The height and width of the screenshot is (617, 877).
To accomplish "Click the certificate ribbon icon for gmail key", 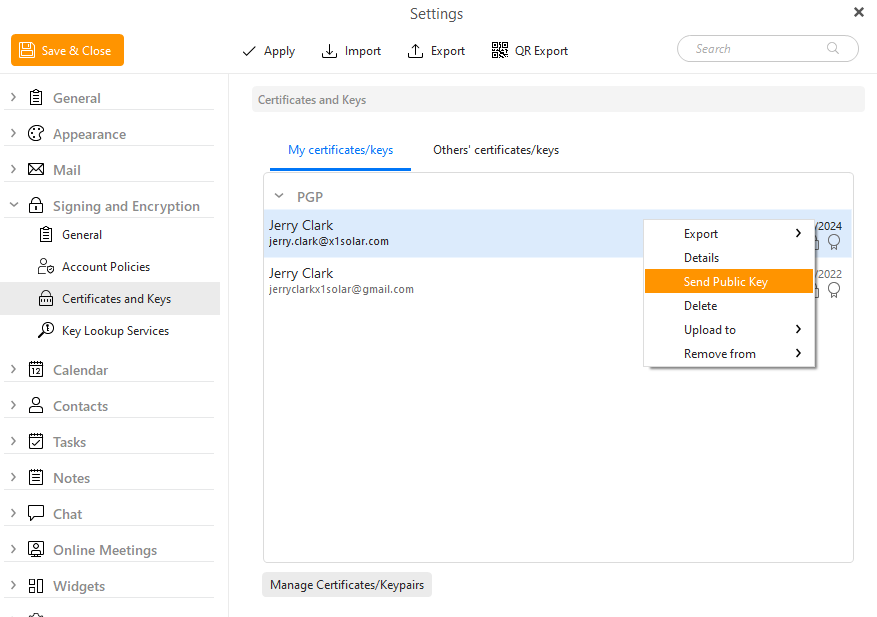I will (833, 290).
